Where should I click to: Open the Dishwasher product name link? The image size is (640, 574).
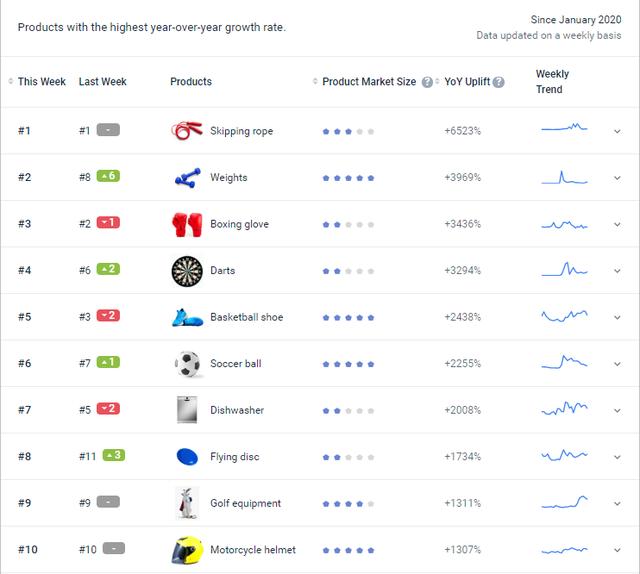237,410
